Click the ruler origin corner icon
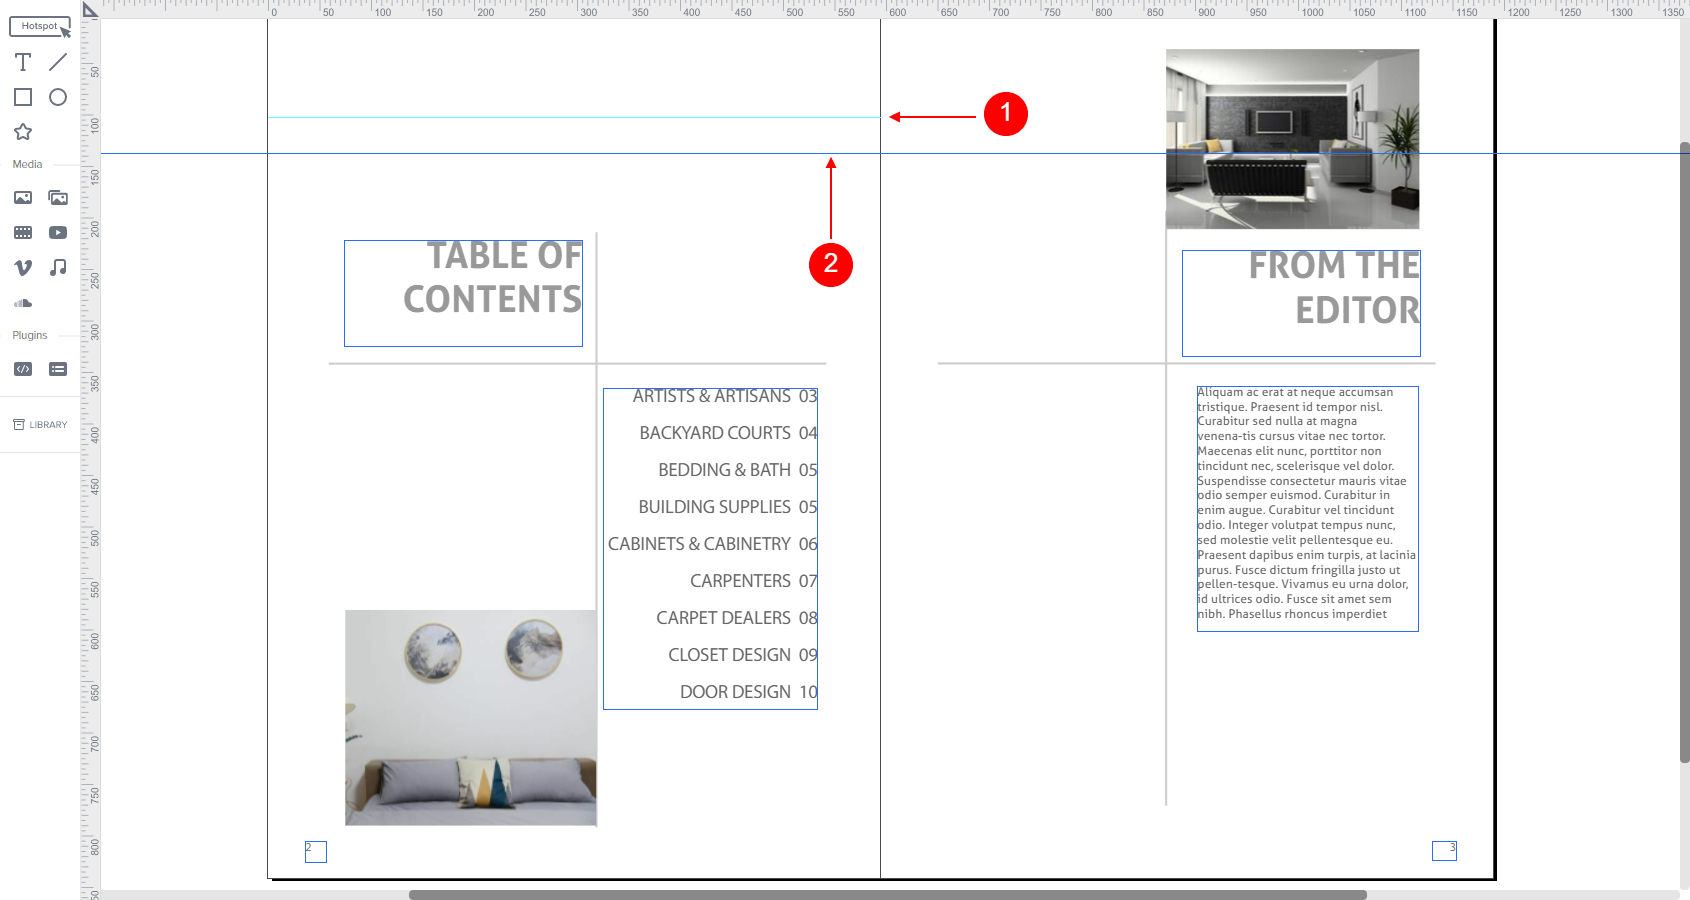The height and width of the screenshot is (900, 1690). point(90,10)
